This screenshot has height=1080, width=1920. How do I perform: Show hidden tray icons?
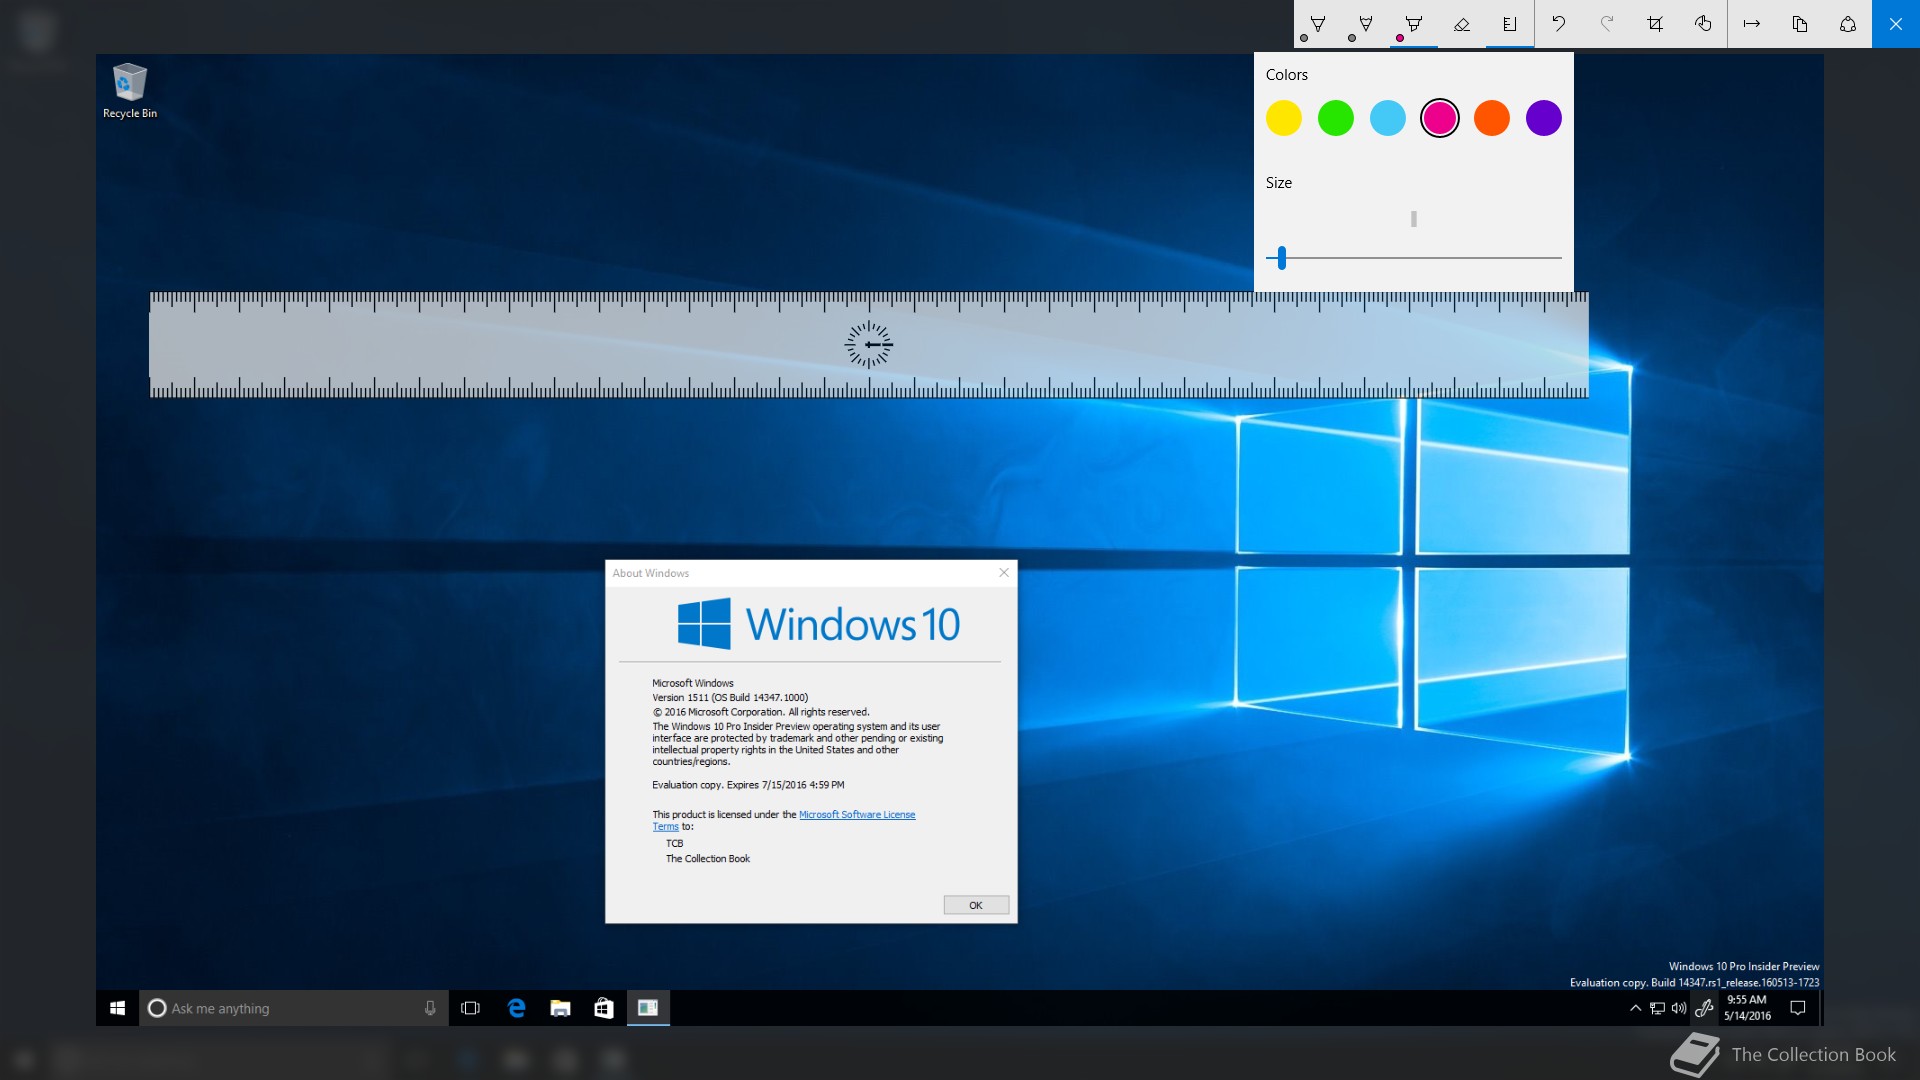click(1635, 1008)
